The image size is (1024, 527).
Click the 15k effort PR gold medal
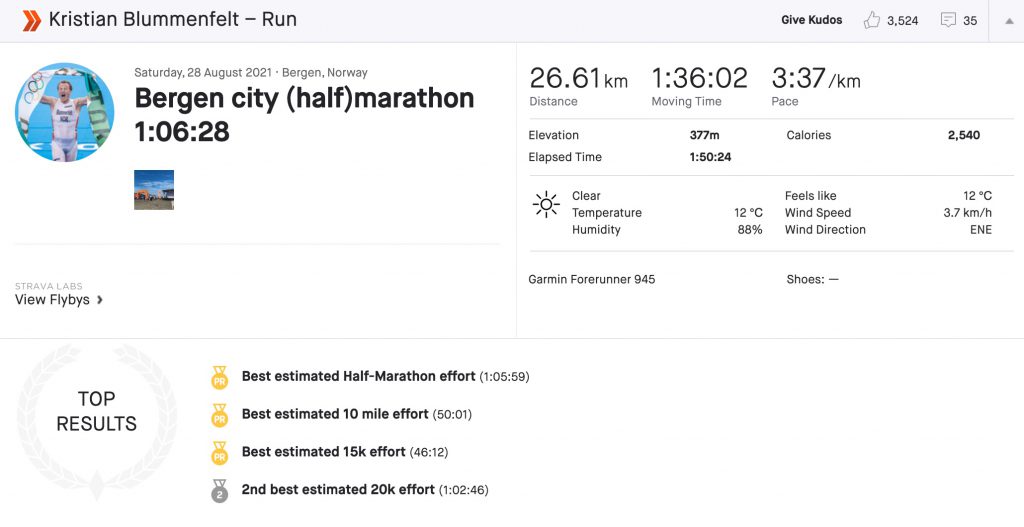219,454
